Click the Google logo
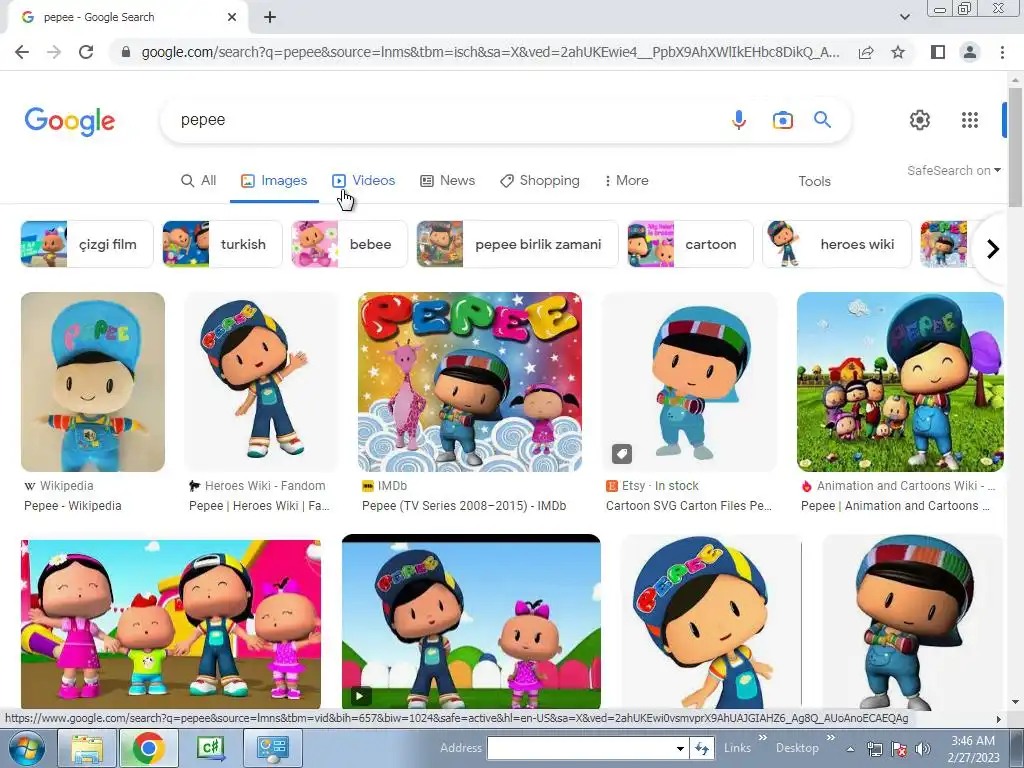The image size is (1024, 768). coord(70,121)
